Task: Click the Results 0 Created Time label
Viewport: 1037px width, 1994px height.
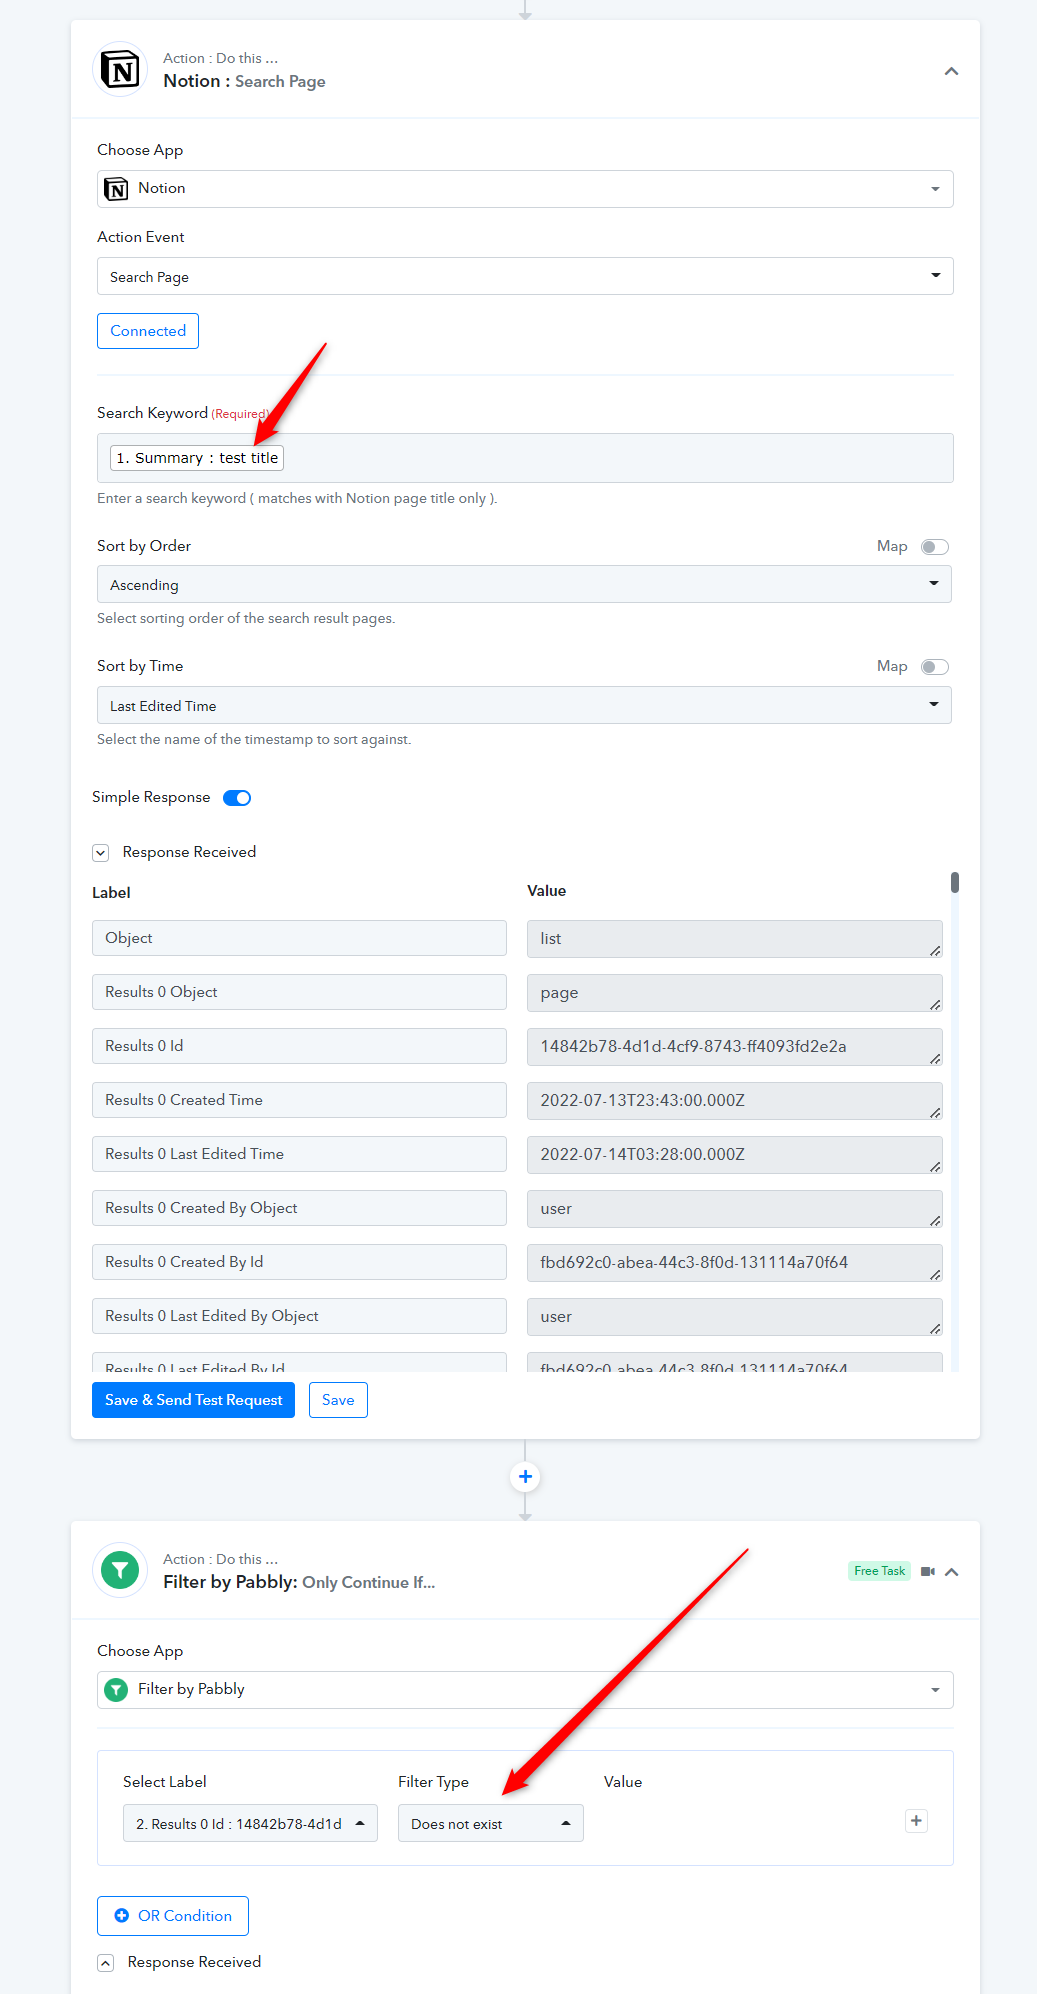Action: tap(299, 1100)
